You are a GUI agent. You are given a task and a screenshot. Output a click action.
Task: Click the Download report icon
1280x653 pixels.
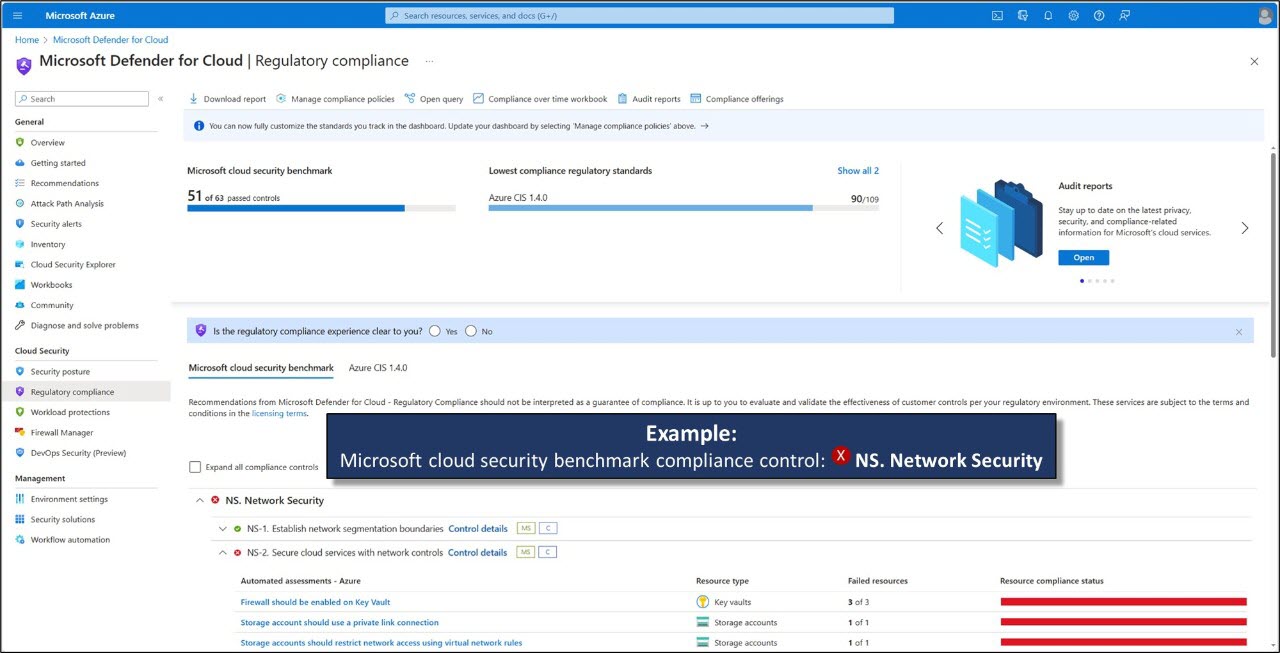[x=194, y=99]
